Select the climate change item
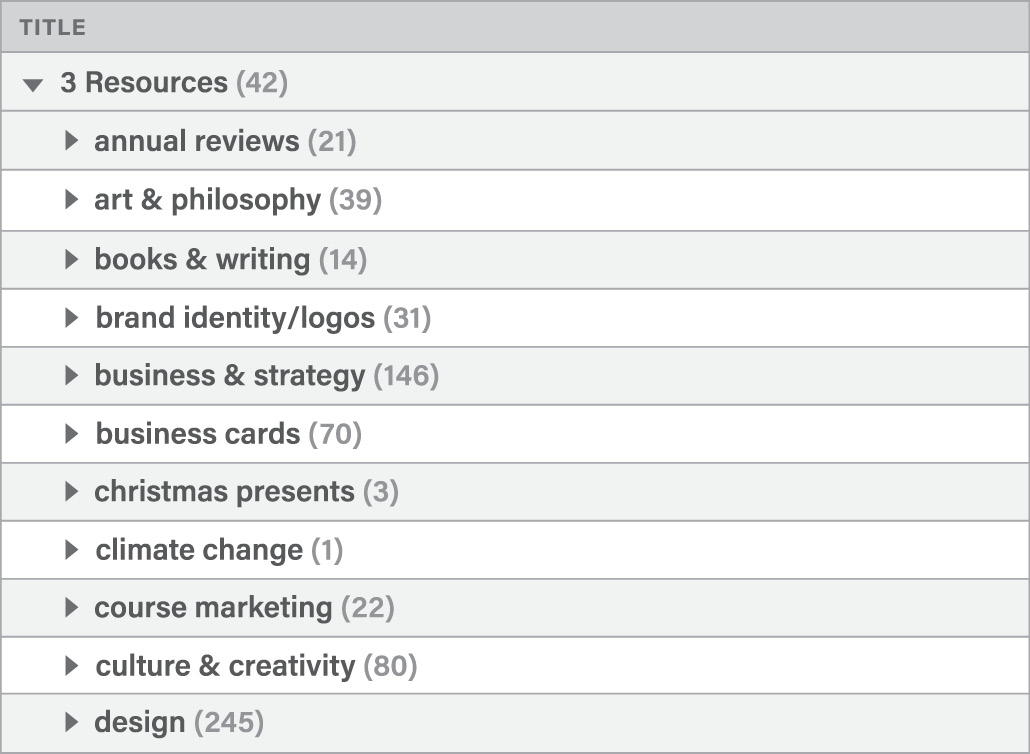 [x=199, y=549]
